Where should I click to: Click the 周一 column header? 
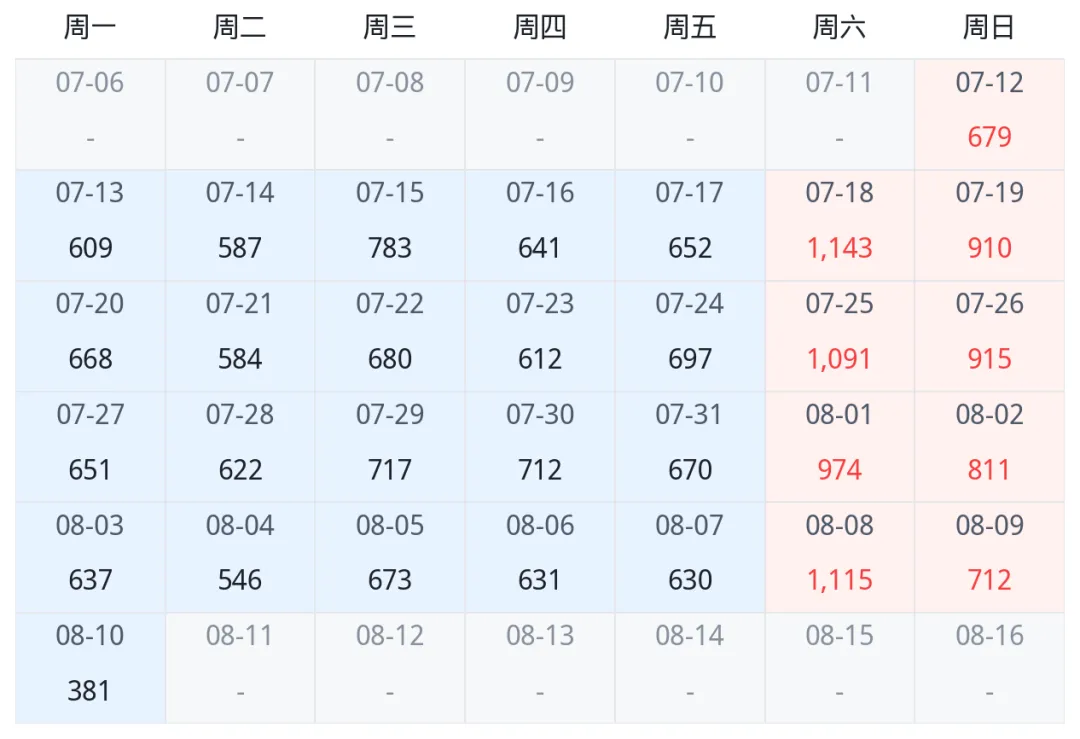[90, 28]
